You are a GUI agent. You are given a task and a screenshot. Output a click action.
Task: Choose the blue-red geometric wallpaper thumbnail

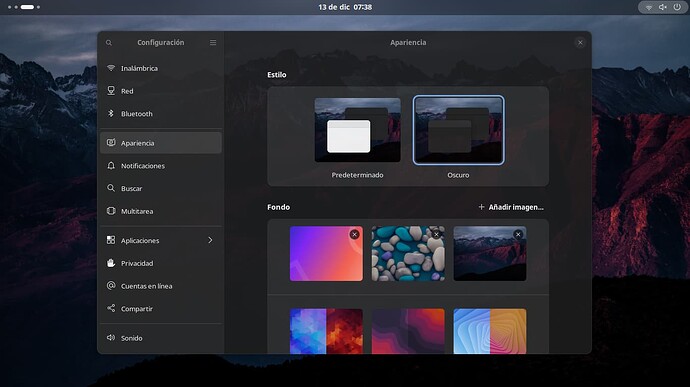tap(327, 331)
